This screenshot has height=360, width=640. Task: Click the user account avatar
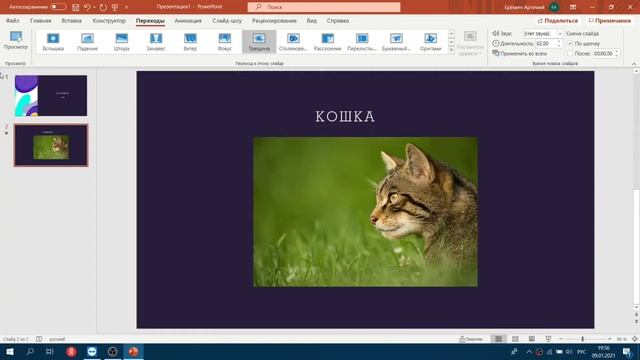[554, 7]
